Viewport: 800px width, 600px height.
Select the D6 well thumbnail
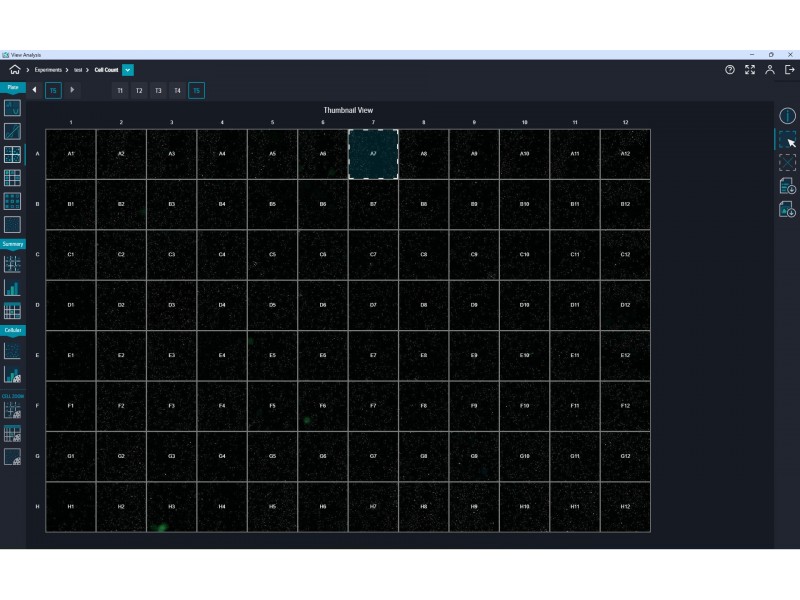(323, 305)
